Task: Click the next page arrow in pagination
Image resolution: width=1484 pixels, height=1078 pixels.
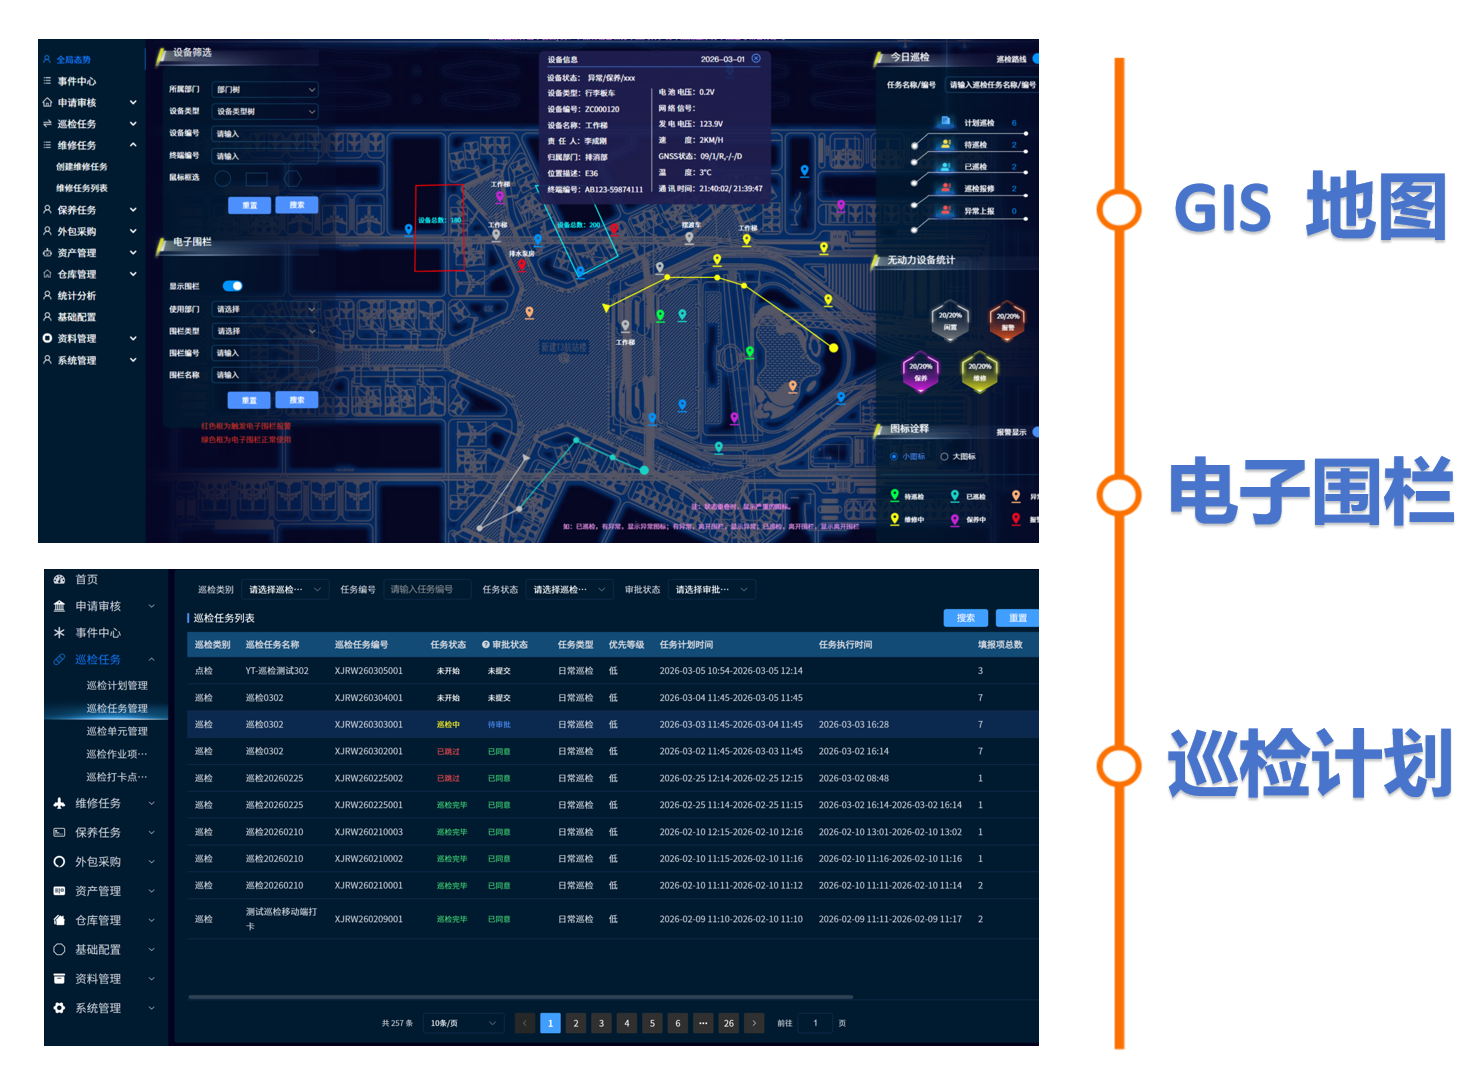Action: [754, 1023]
